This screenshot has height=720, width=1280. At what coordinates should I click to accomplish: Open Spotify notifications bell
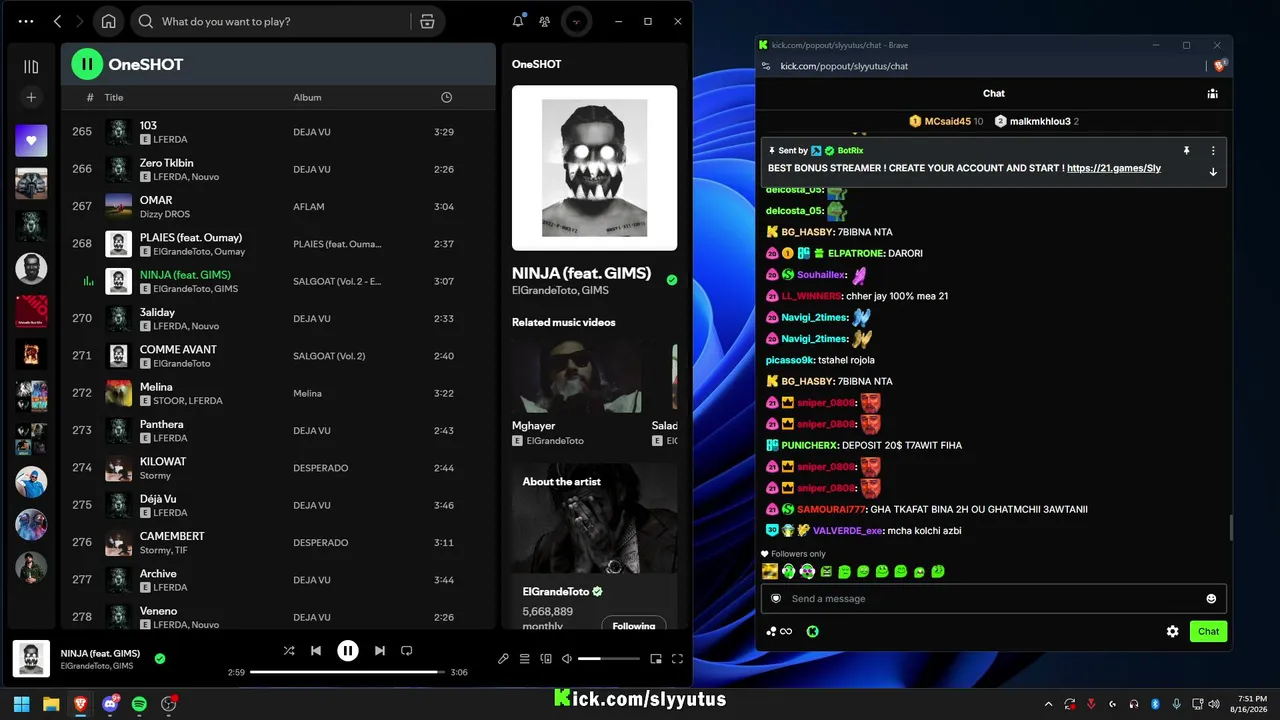point(518,21)
